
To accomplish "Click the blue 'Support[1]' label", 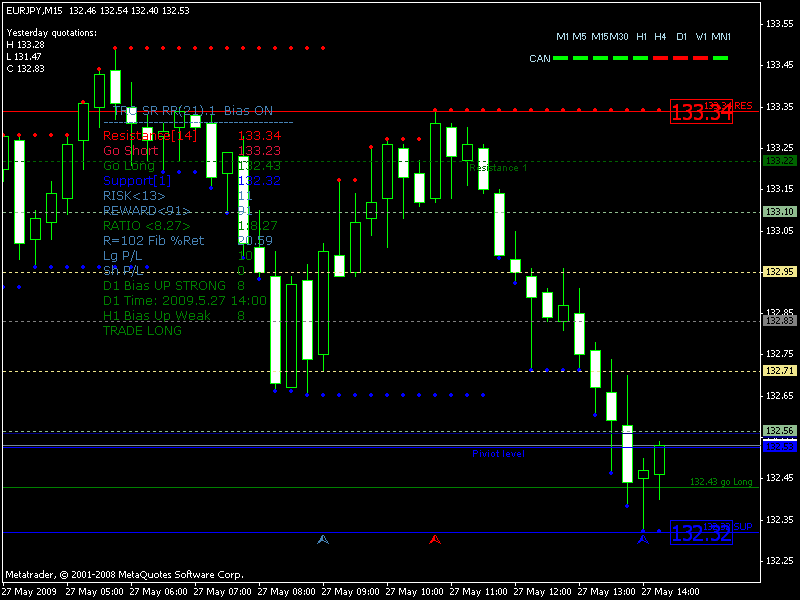I will [137, 181].
